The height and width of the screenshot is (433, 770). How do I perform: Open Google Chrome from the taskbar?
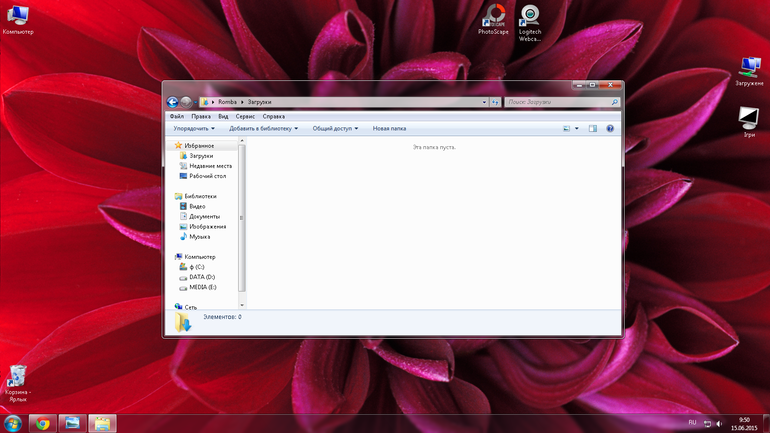click(x=43, y=423)
